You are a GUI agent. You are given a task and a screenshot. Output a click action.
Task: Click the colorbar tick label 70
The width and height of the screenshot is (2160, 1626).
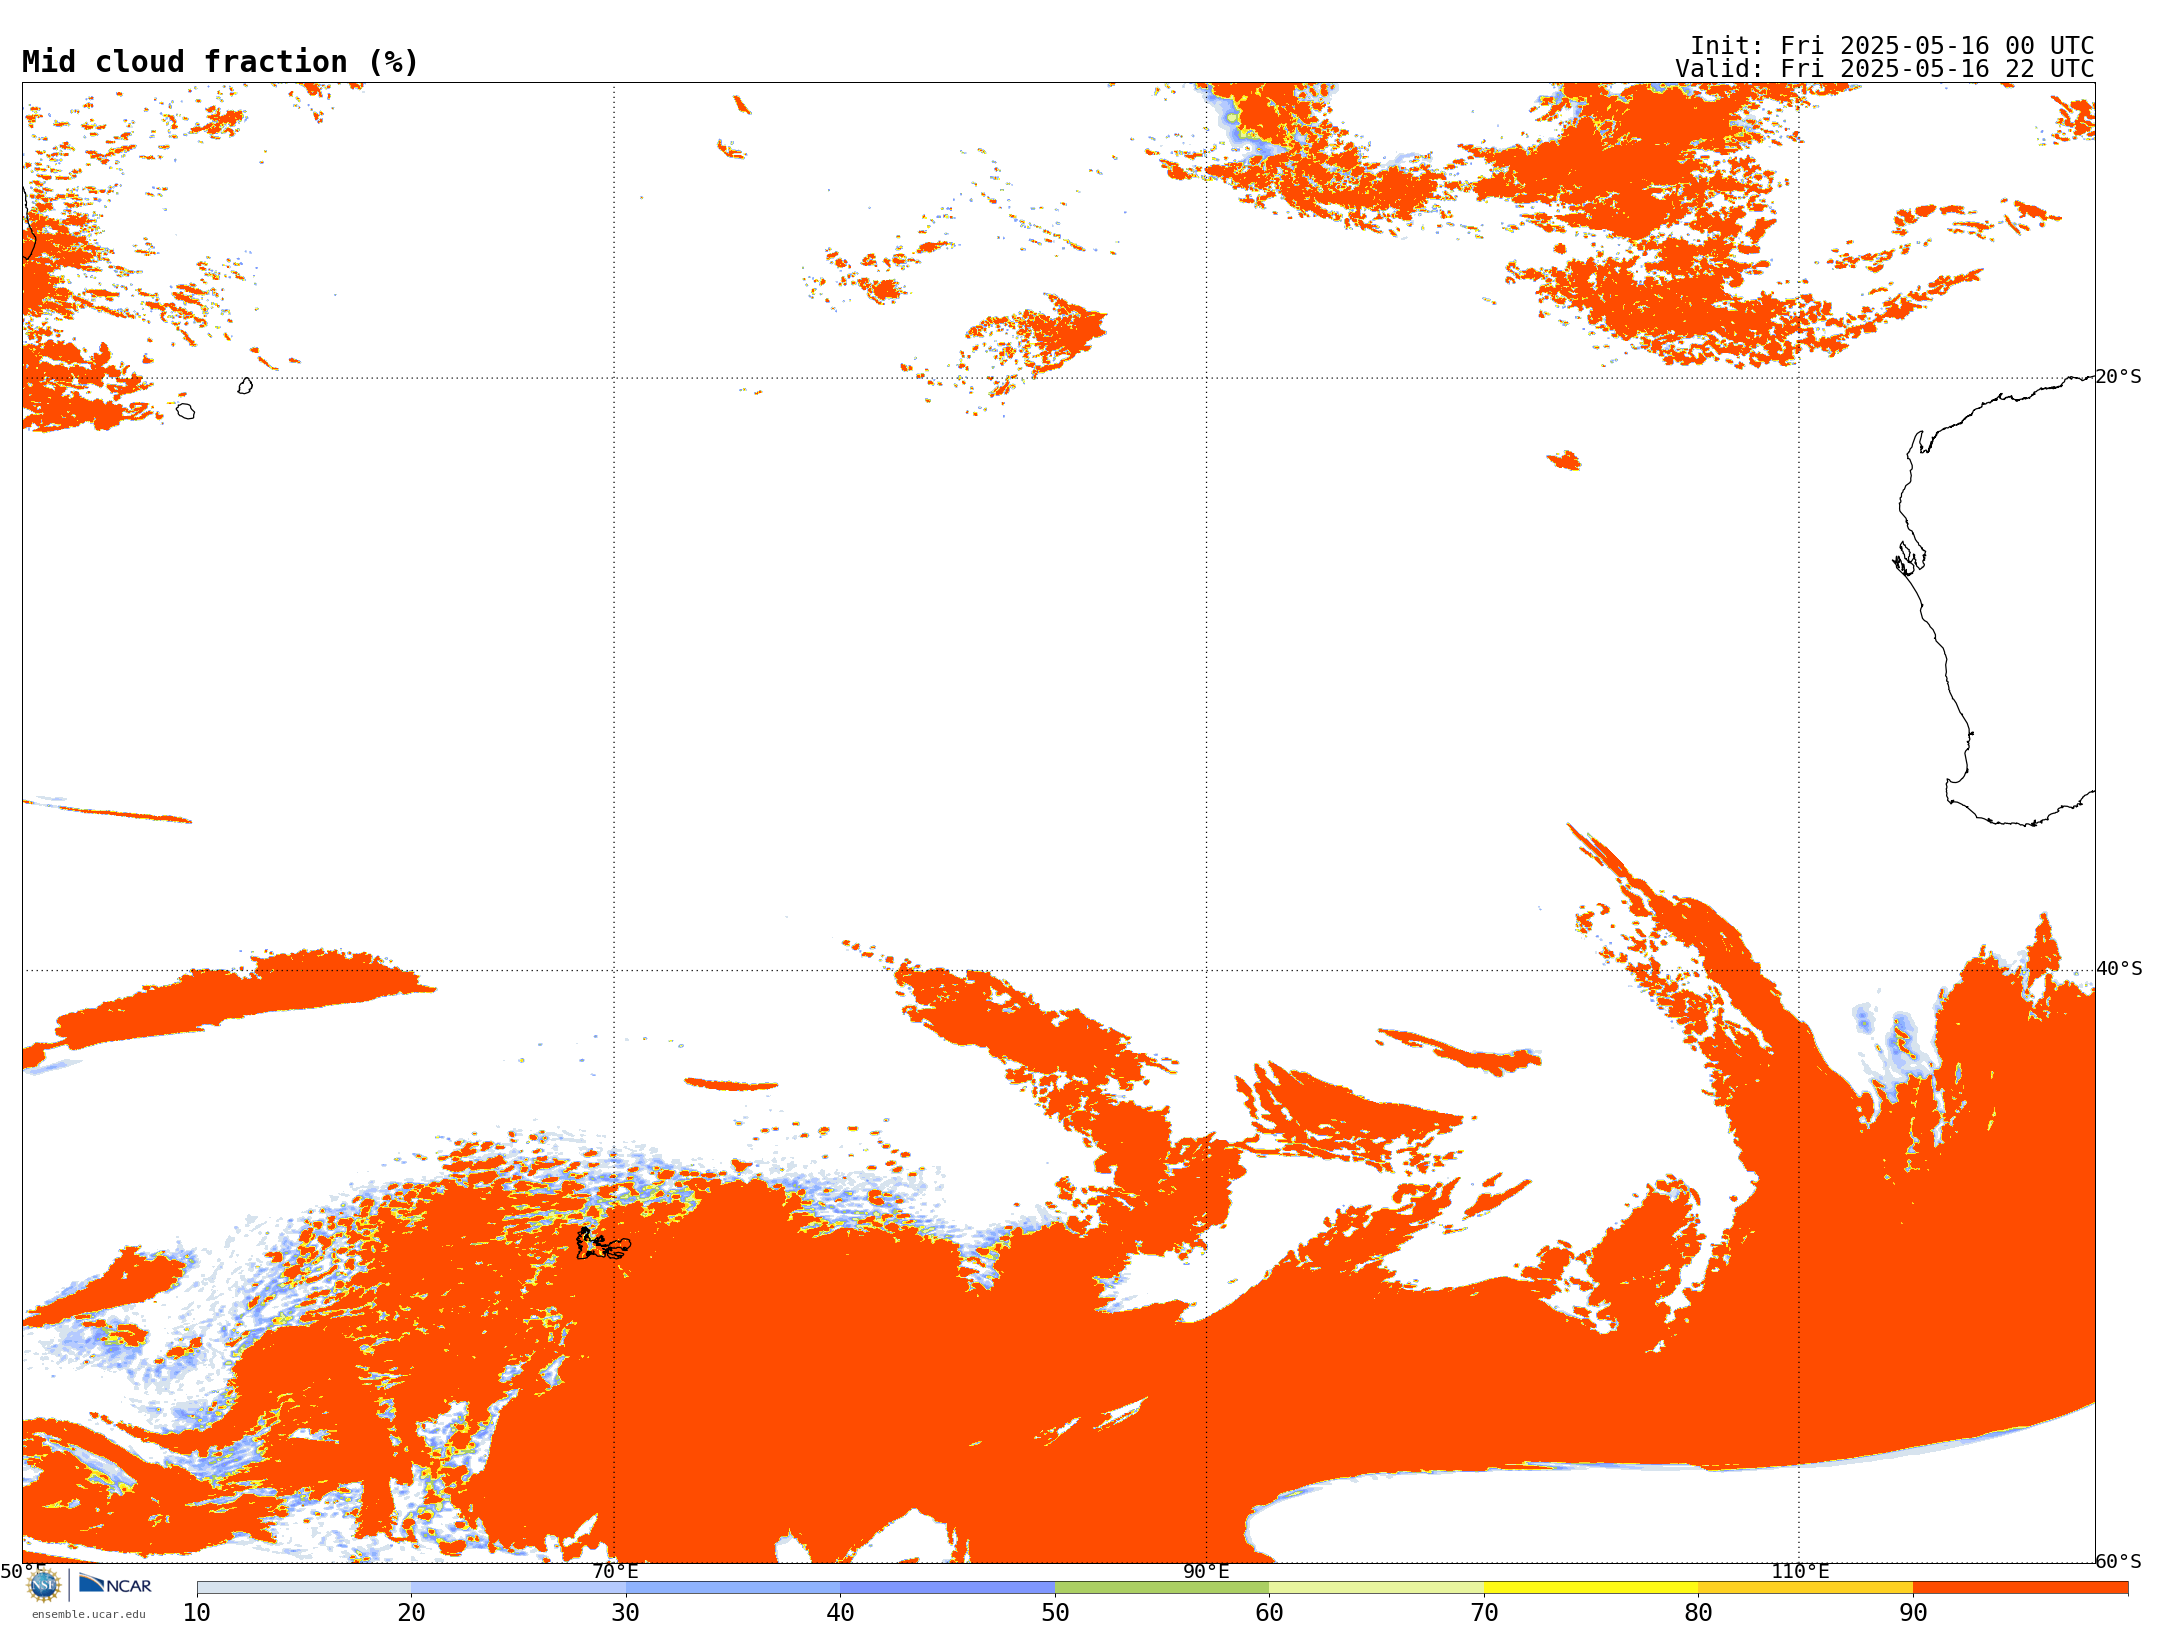pos(1484,1613)
